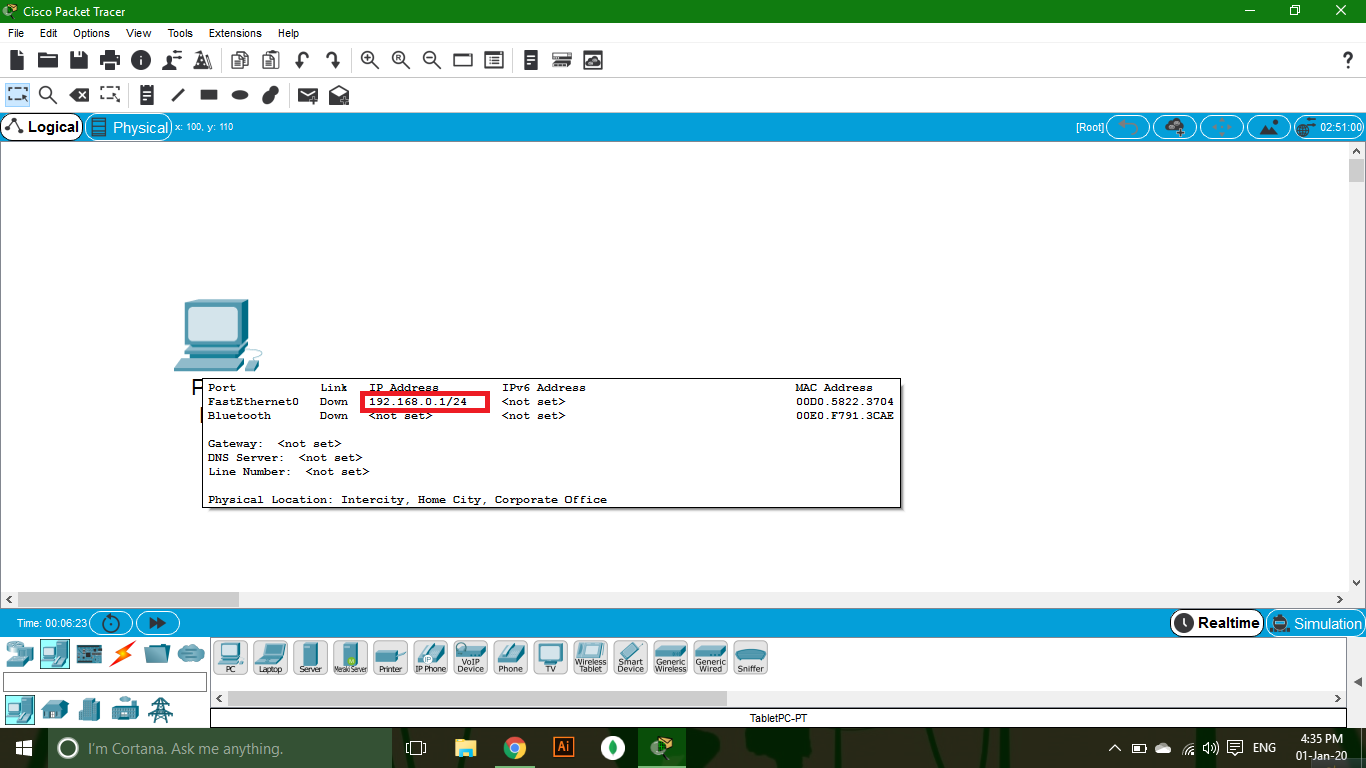1366x768 pixels.
Task: Reset zoom with the R magnifier
Action: (x=401, y=60)
